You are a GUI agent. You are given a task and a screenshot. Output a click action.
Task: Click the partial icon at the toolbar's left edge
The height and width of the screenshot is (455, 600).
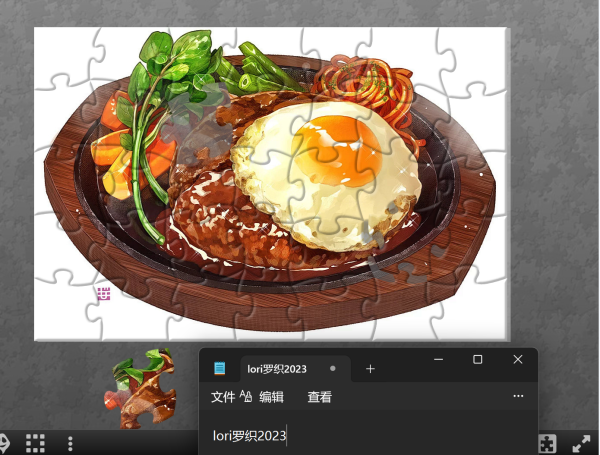coord(4,444)
